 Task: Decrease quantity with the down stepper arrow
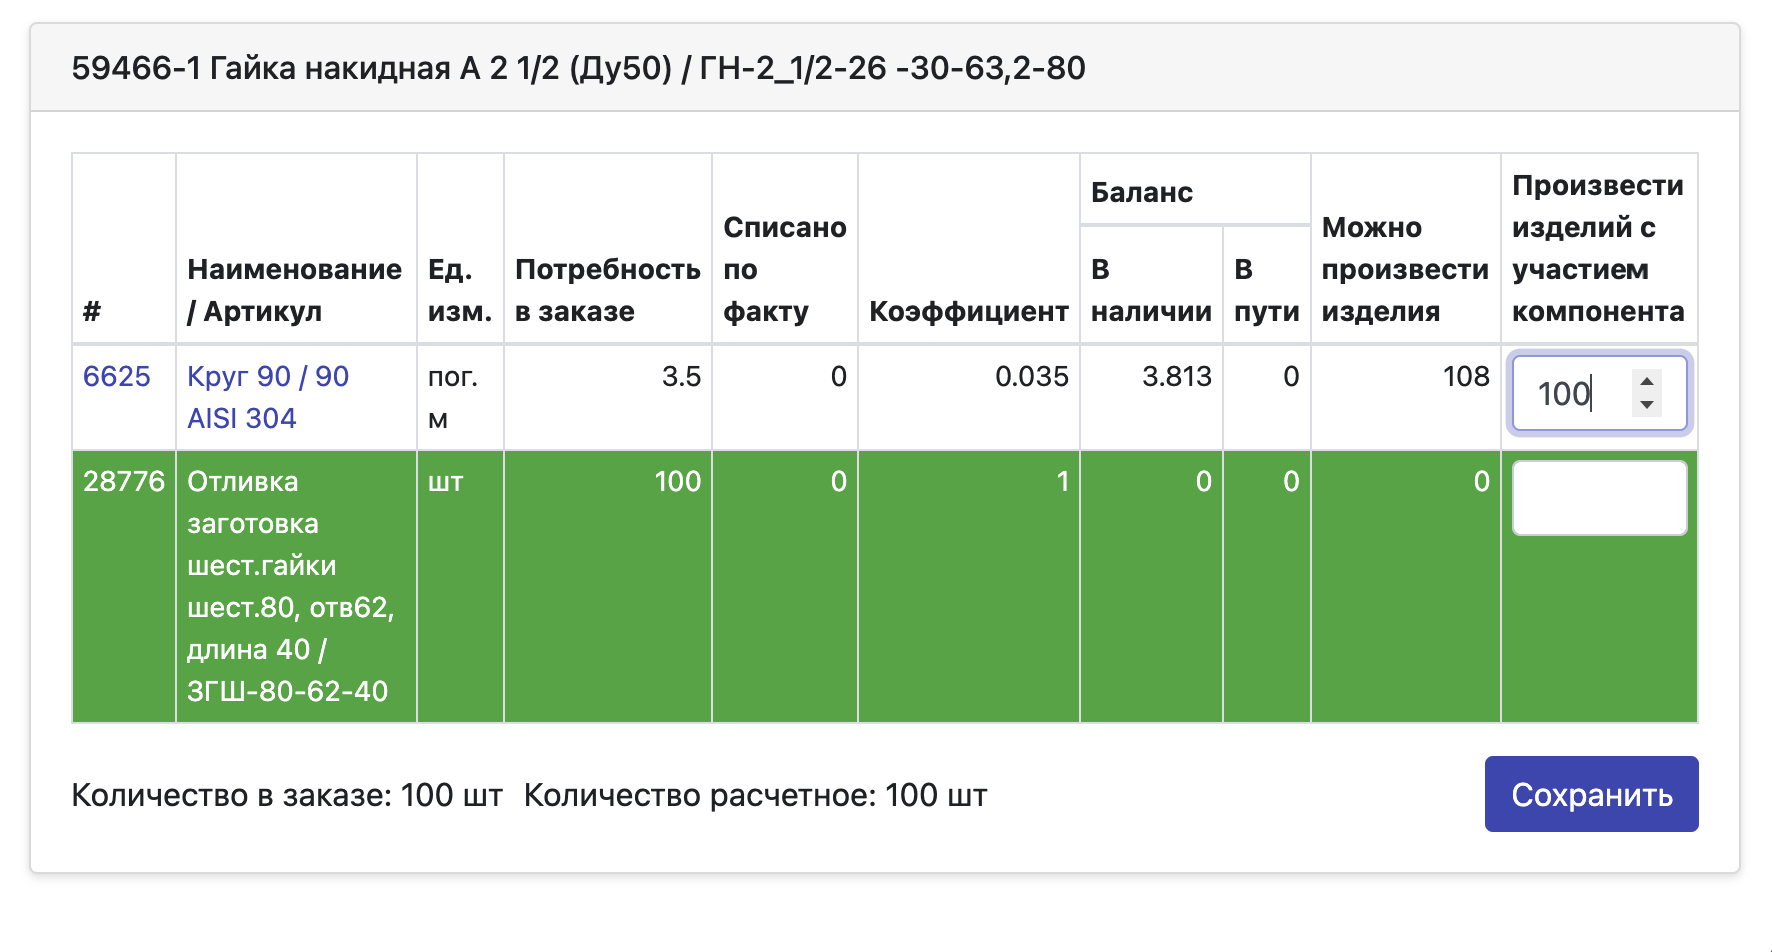point(1646,406)
